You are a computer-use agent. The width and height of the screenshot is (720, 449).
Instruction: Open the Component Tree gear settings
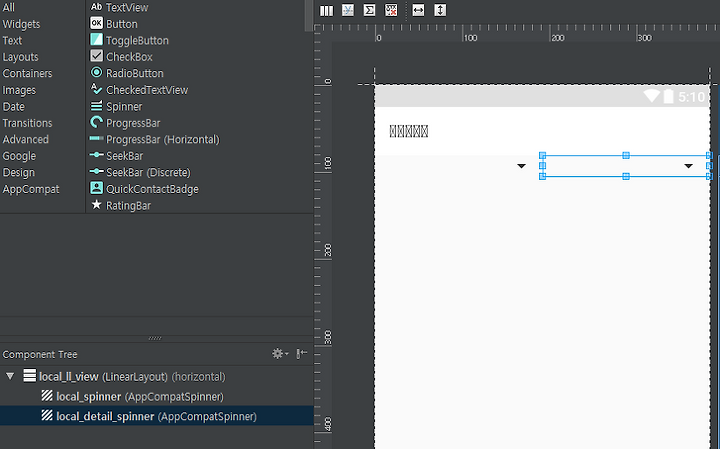click(280, 354)
